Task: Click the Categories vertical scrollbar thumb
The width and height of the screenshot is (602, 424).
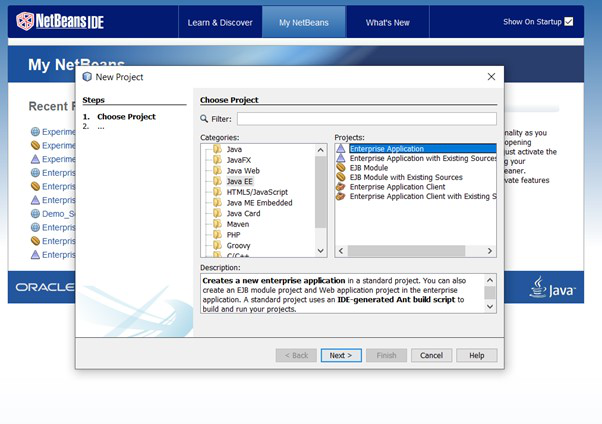Action: point(321,192)
